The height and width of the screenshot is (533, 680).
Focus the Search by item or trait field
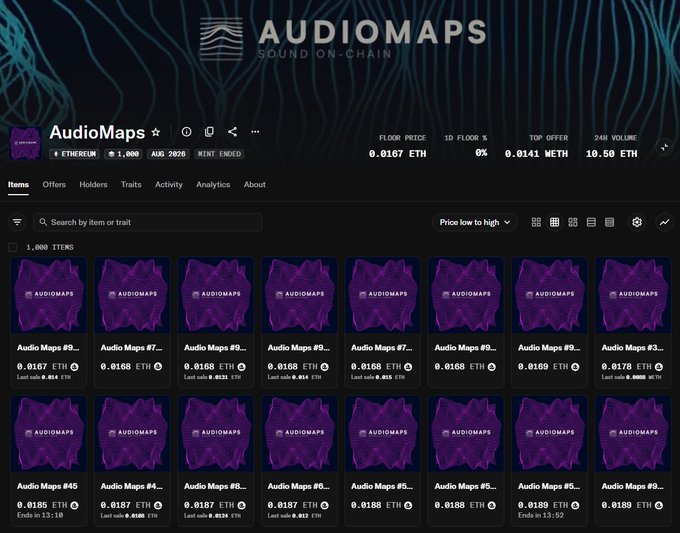coord(147,222)
